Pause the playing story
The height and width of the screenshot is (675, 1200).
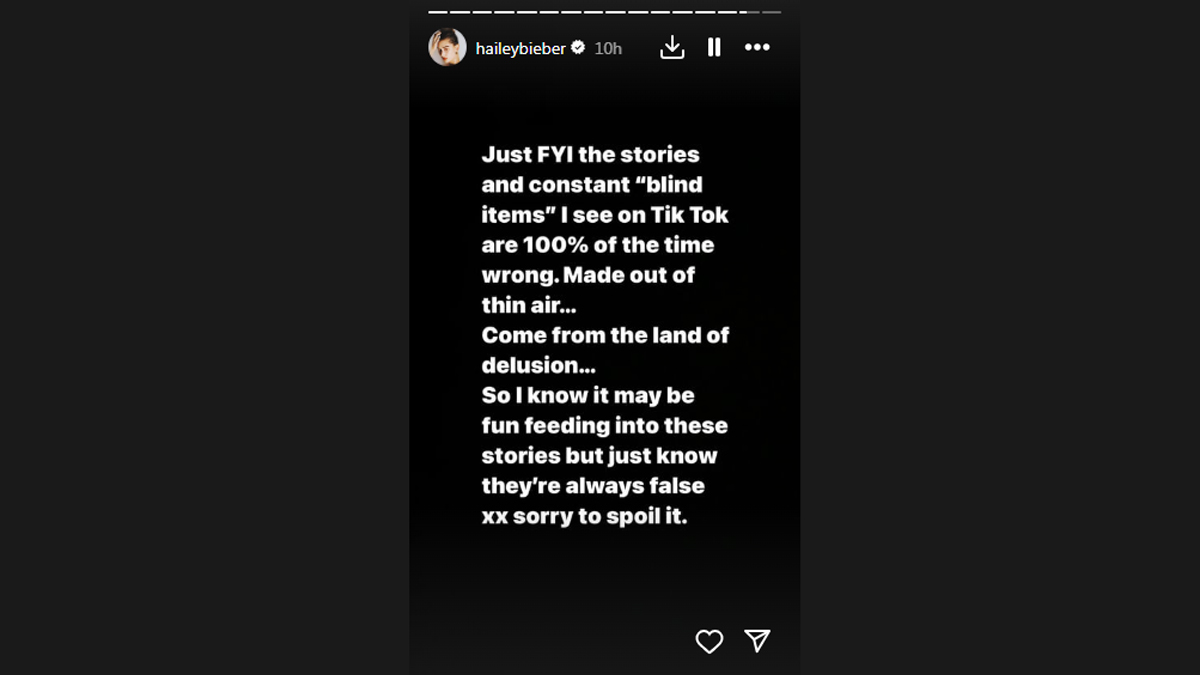pos(714,47)
